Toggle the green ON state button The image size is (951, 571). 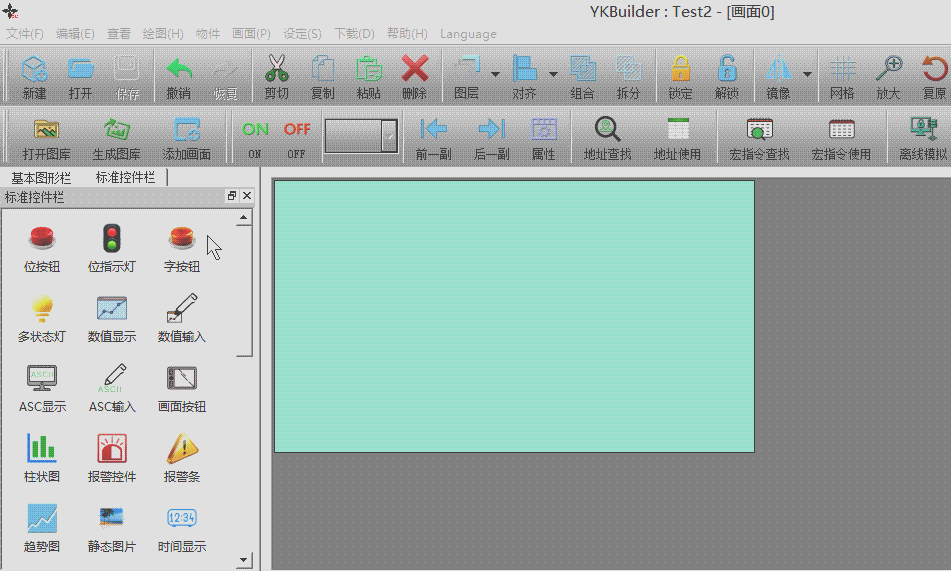coord(255,137)
